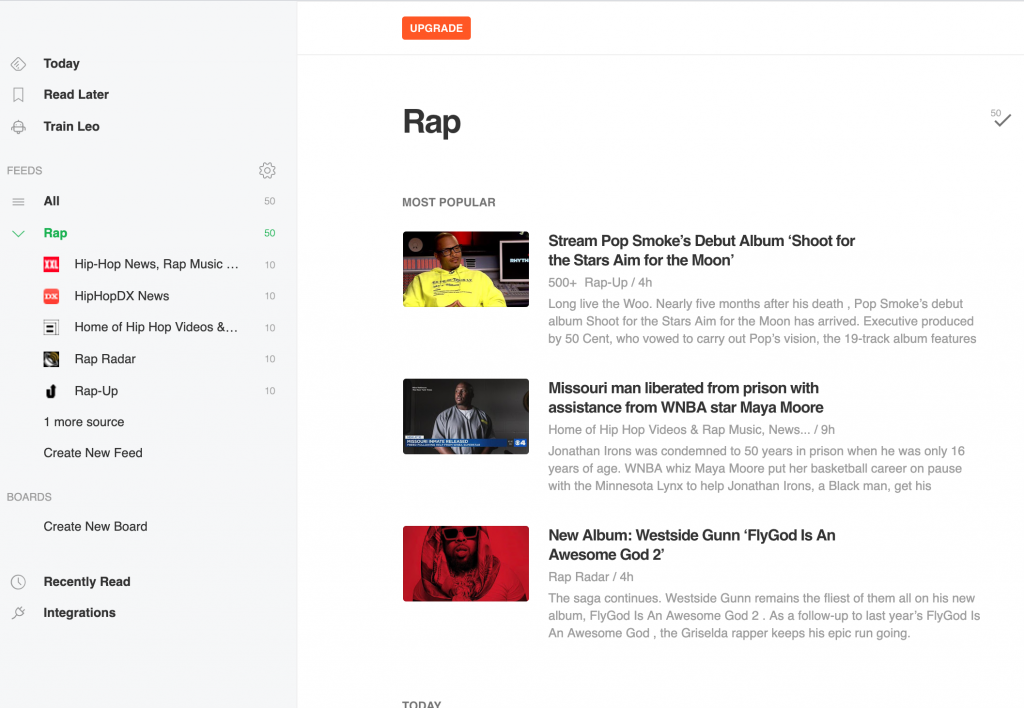Click the Recently Read clock icon

[18, 582]
